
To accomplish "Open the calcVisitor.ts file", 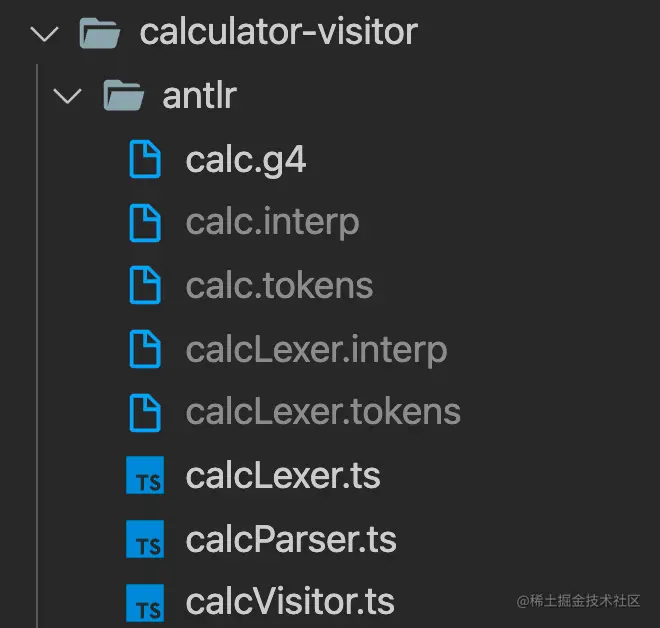I will pos(290,602).
